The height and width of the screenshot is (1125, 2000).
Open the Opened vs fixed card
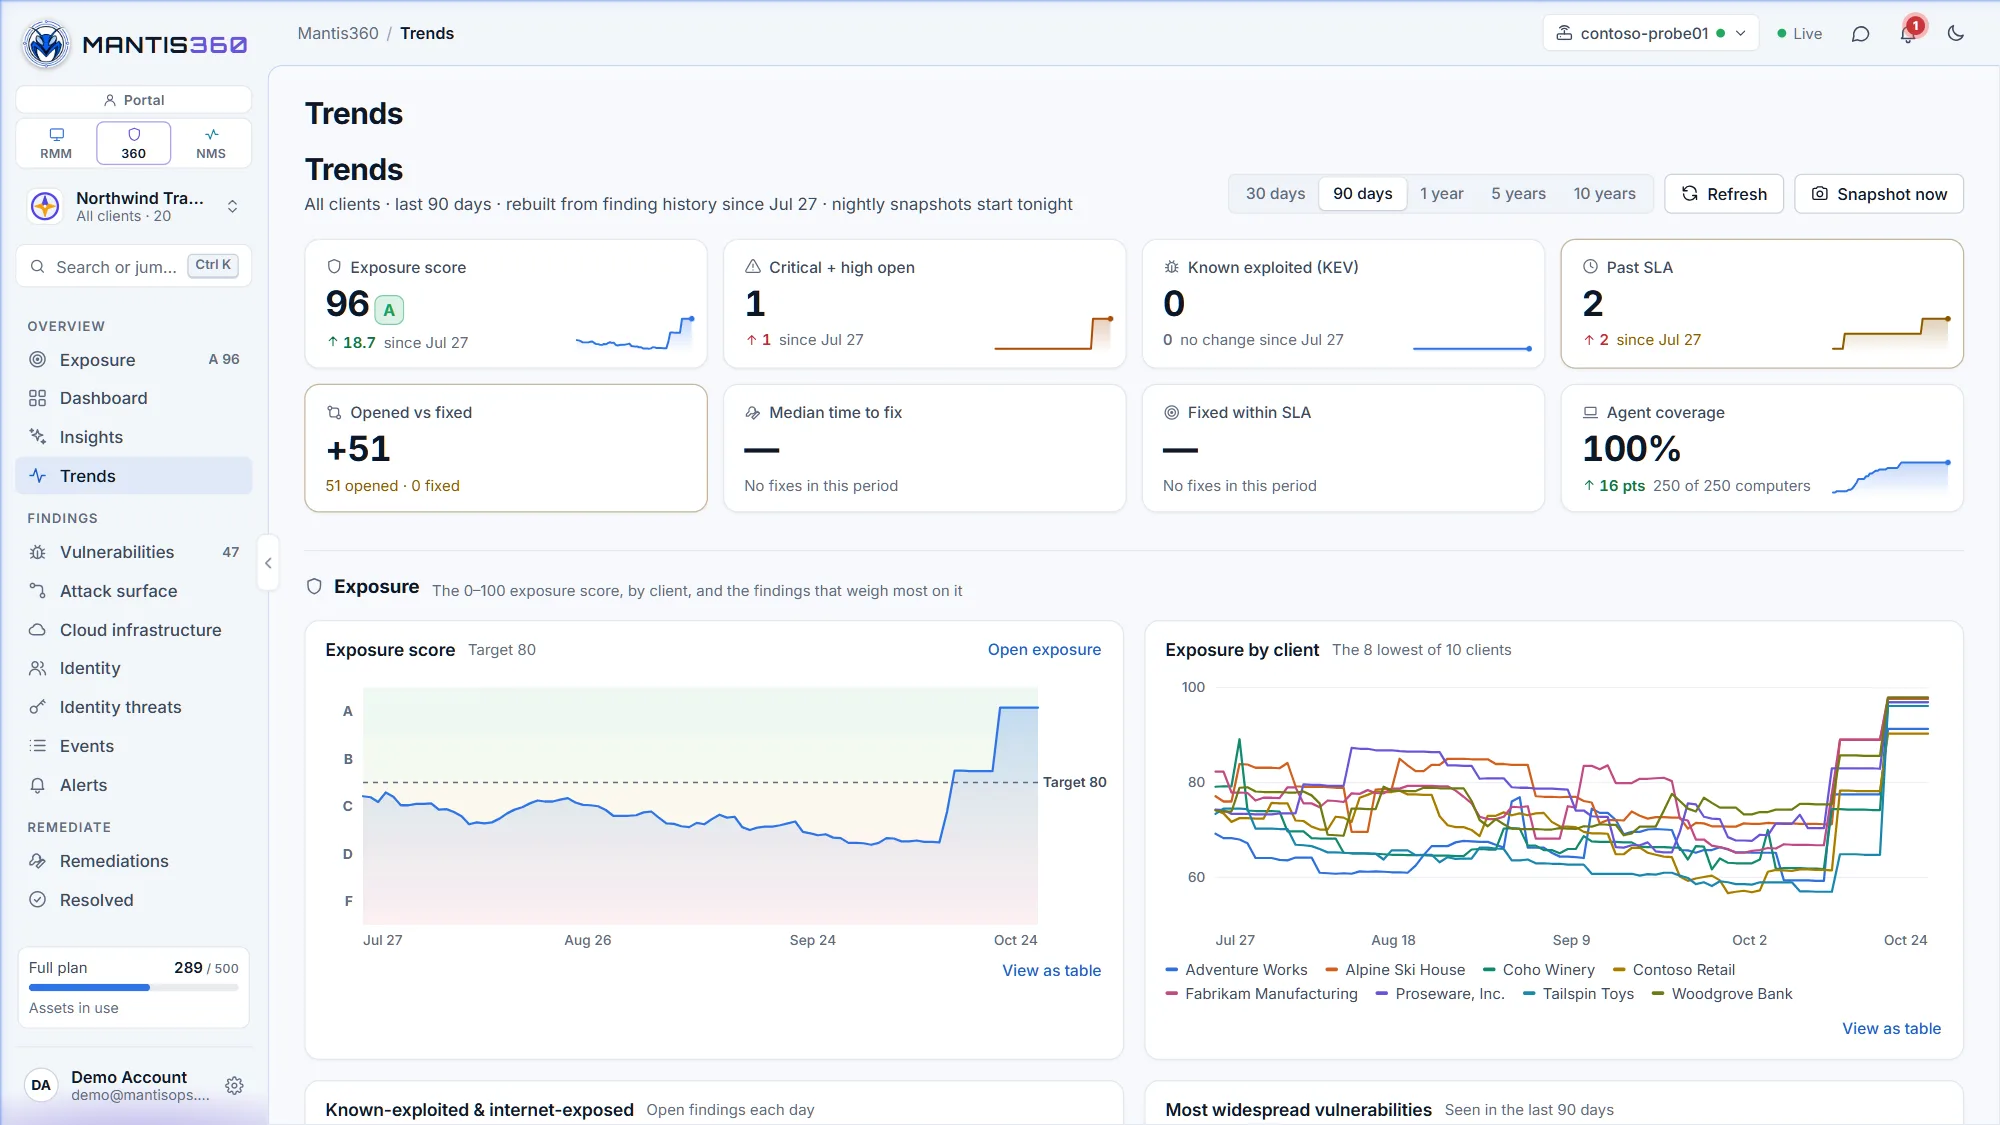tap(506, 448)
